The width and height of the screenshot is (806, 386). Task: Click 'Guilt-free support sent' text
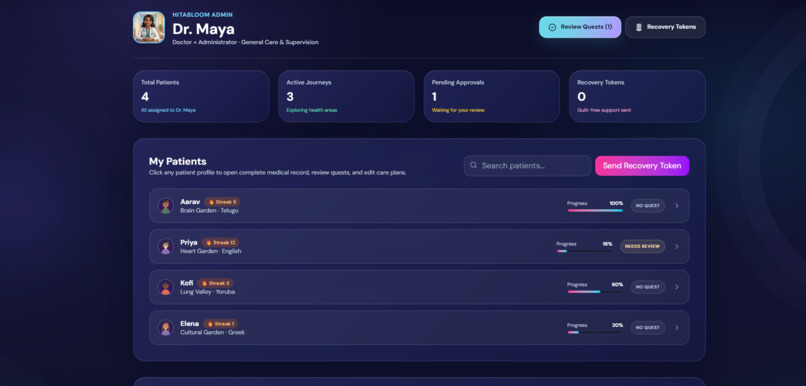(604, 110)
